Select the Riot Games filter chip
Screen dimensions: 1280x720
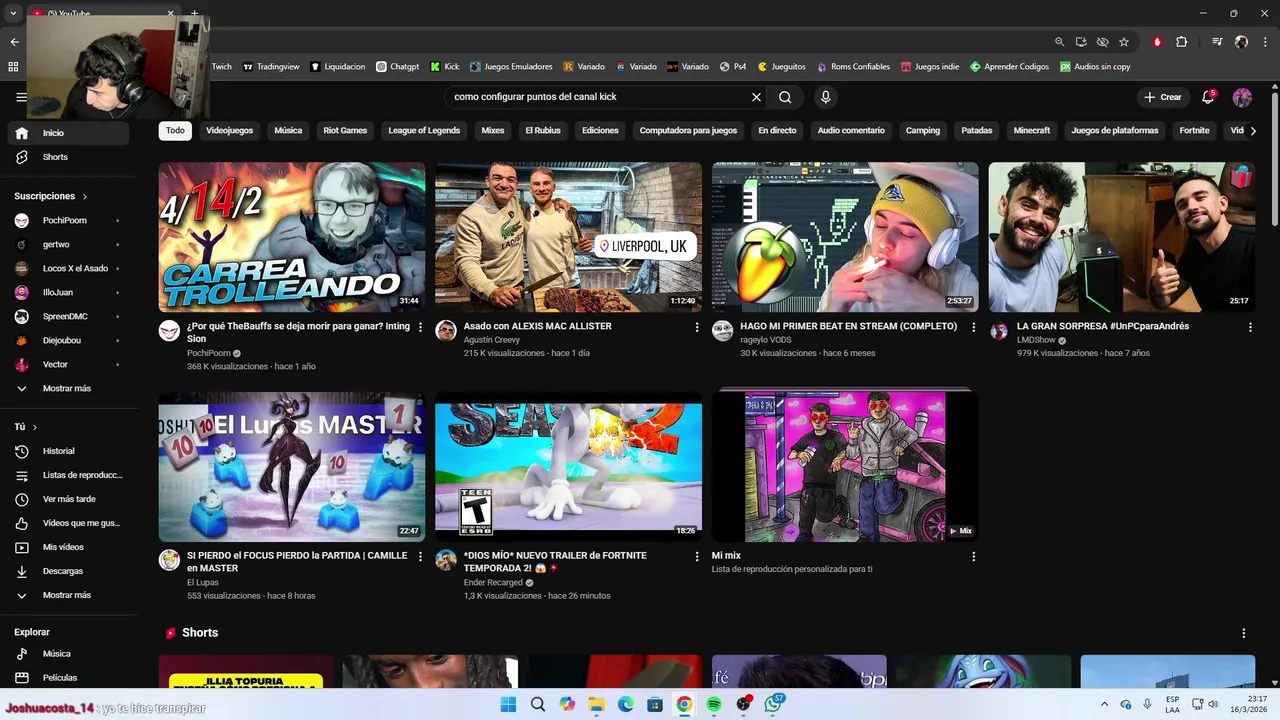[x=345, y=130]
